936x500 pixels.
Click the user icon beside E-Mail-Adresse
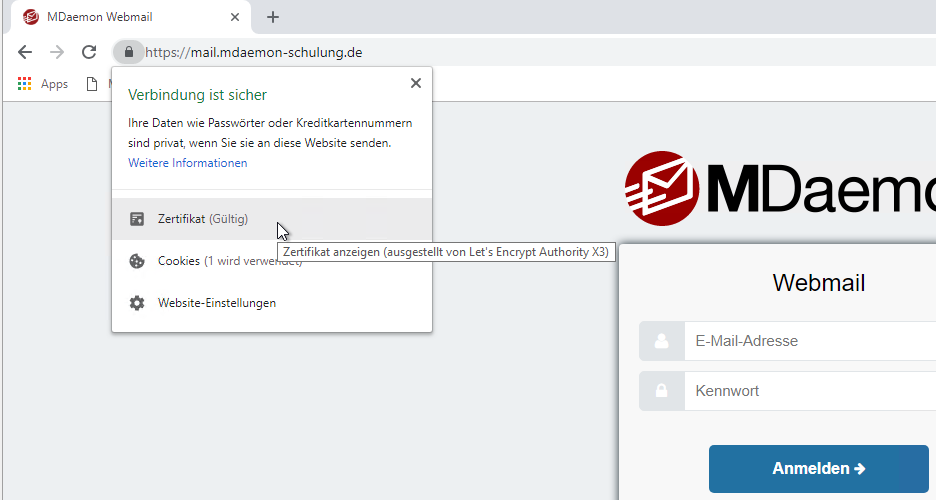(x=661, y=341)
